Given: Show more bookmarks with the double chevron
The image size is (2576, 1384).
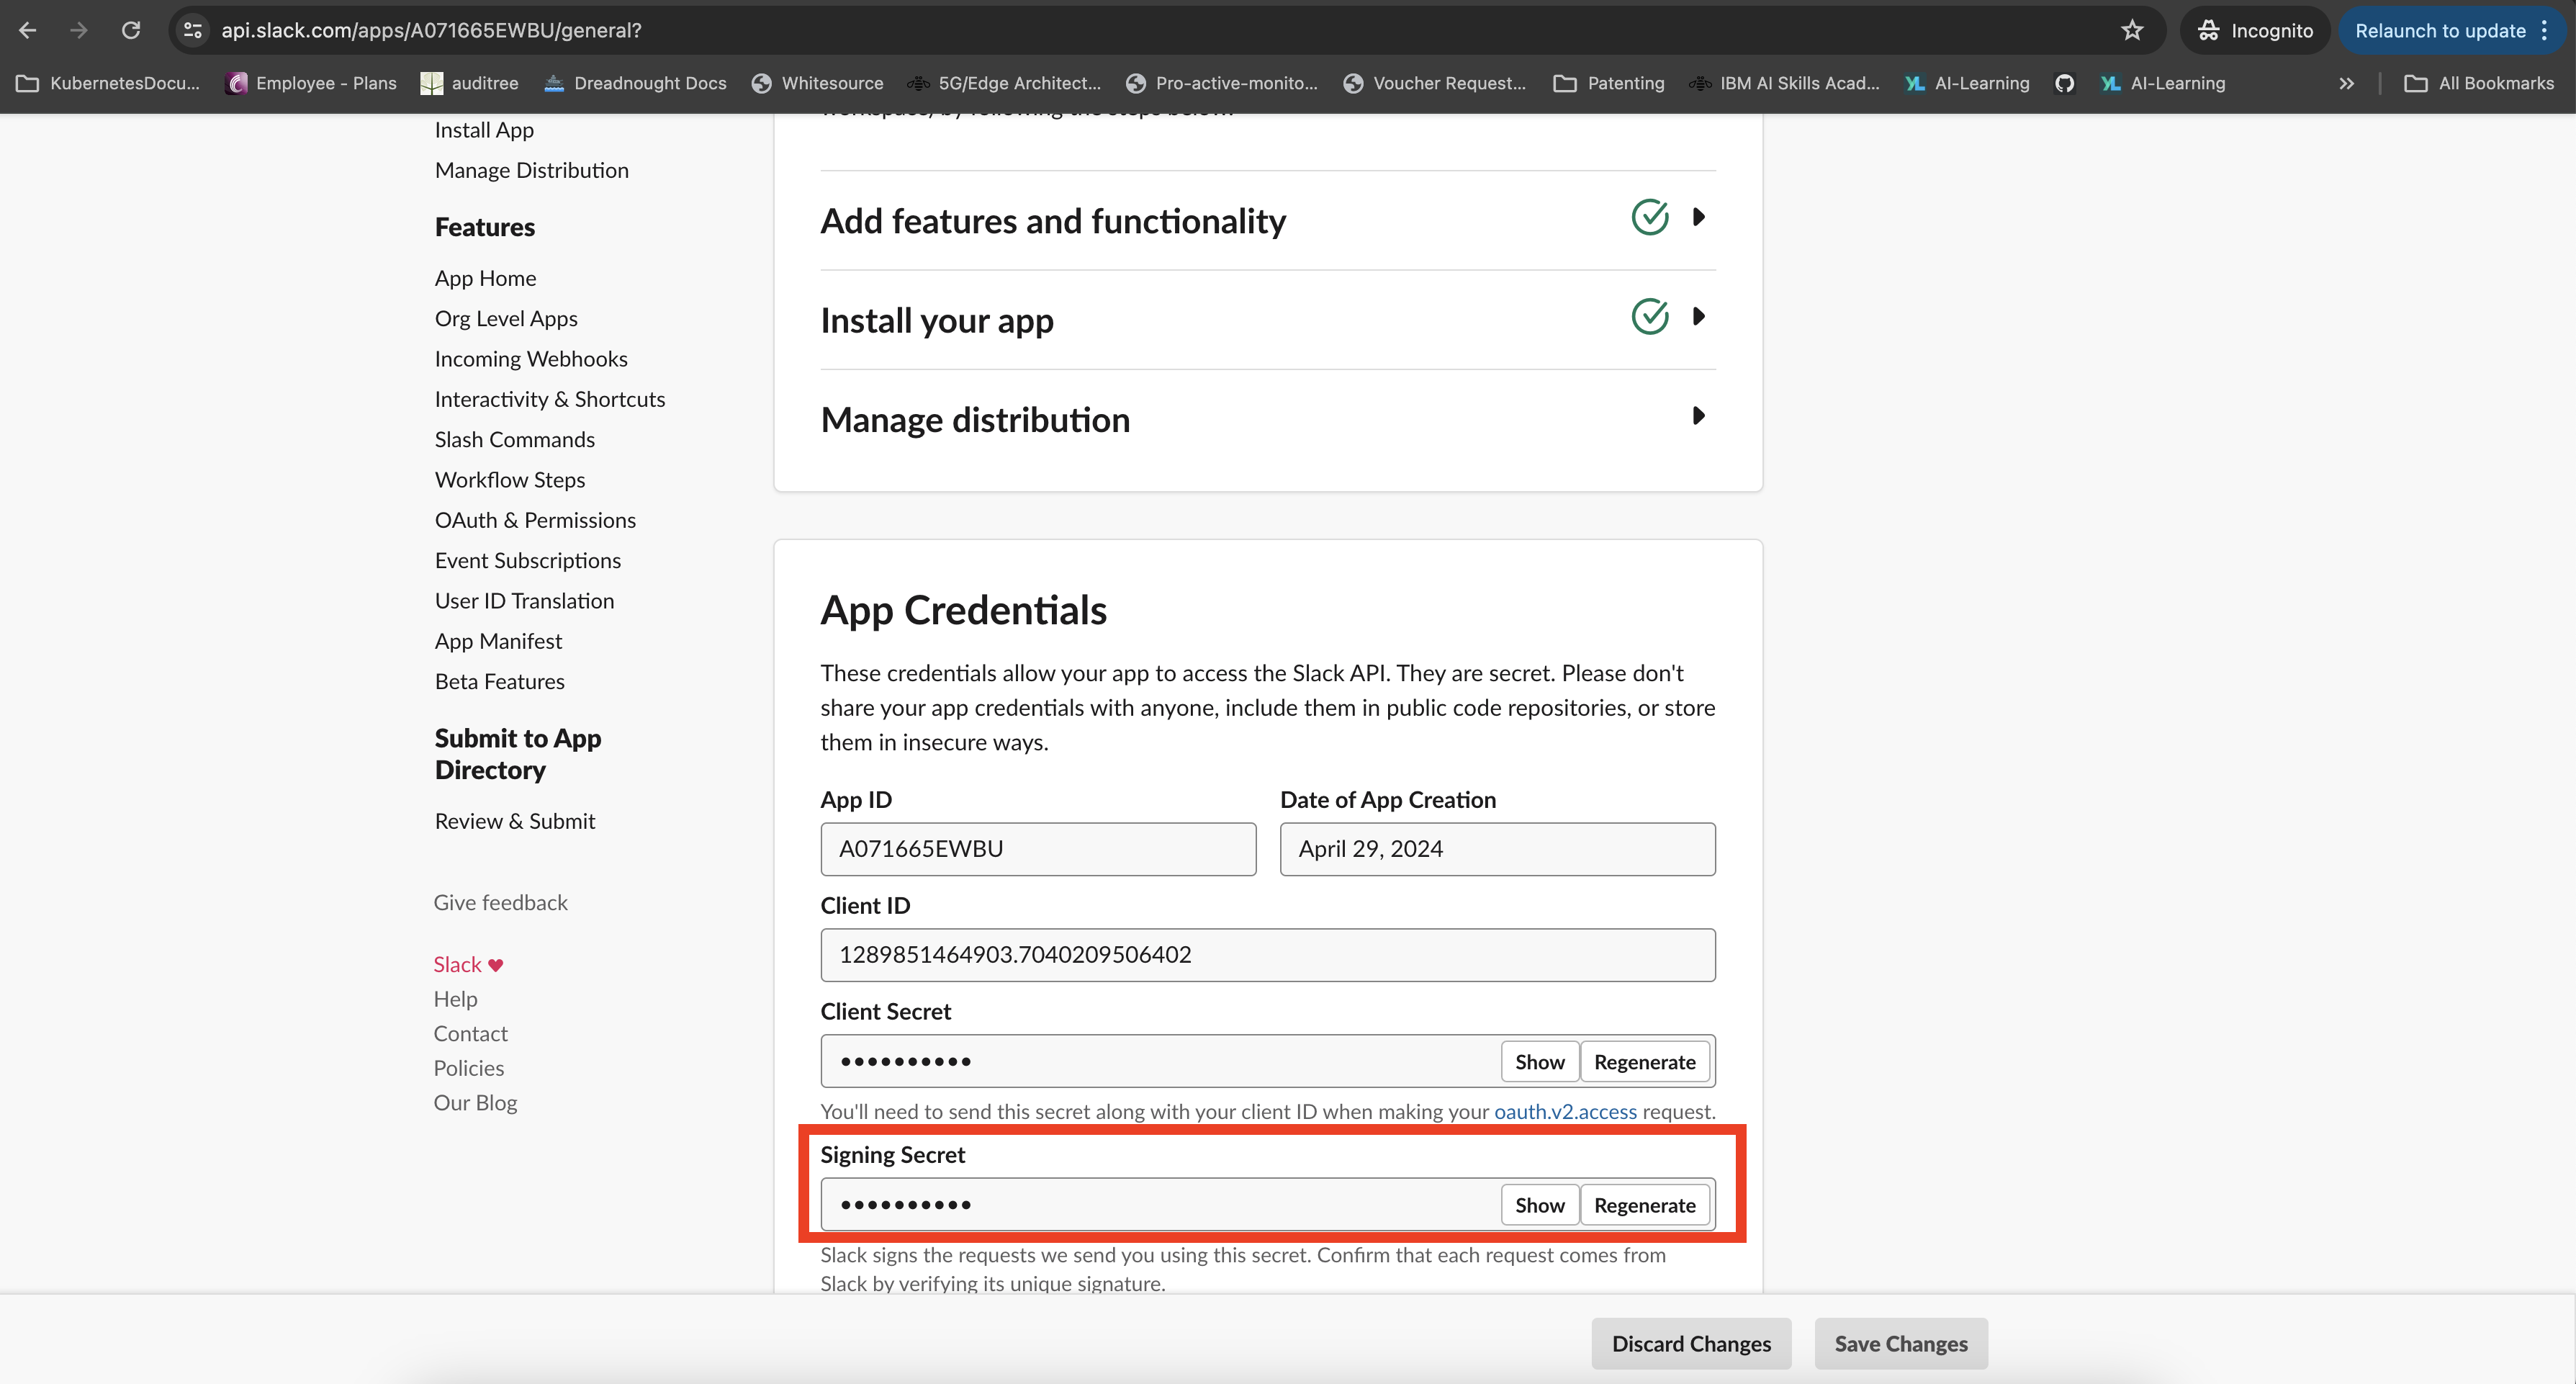Looking at the screenshot, I should [2346, 83].
